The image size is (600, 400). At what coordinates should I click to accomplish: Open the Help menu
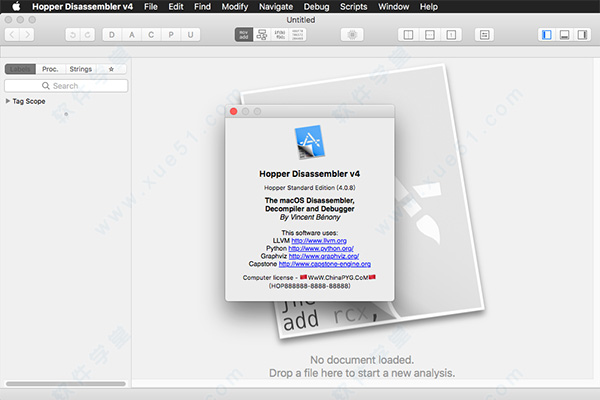coord(429,7)
